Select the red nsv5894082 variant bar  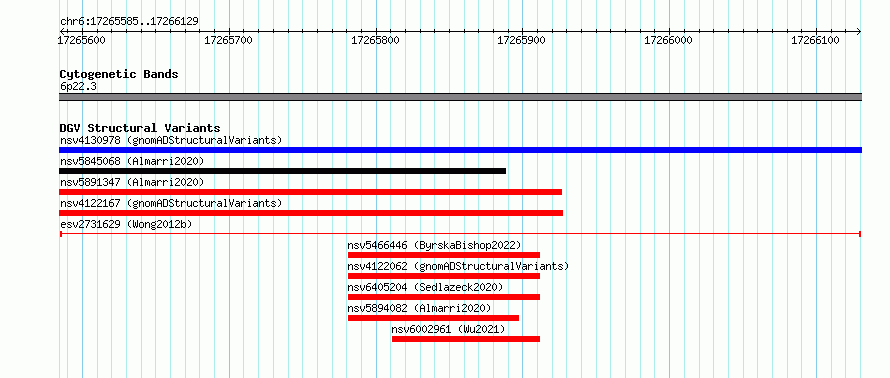coord(434,318)
